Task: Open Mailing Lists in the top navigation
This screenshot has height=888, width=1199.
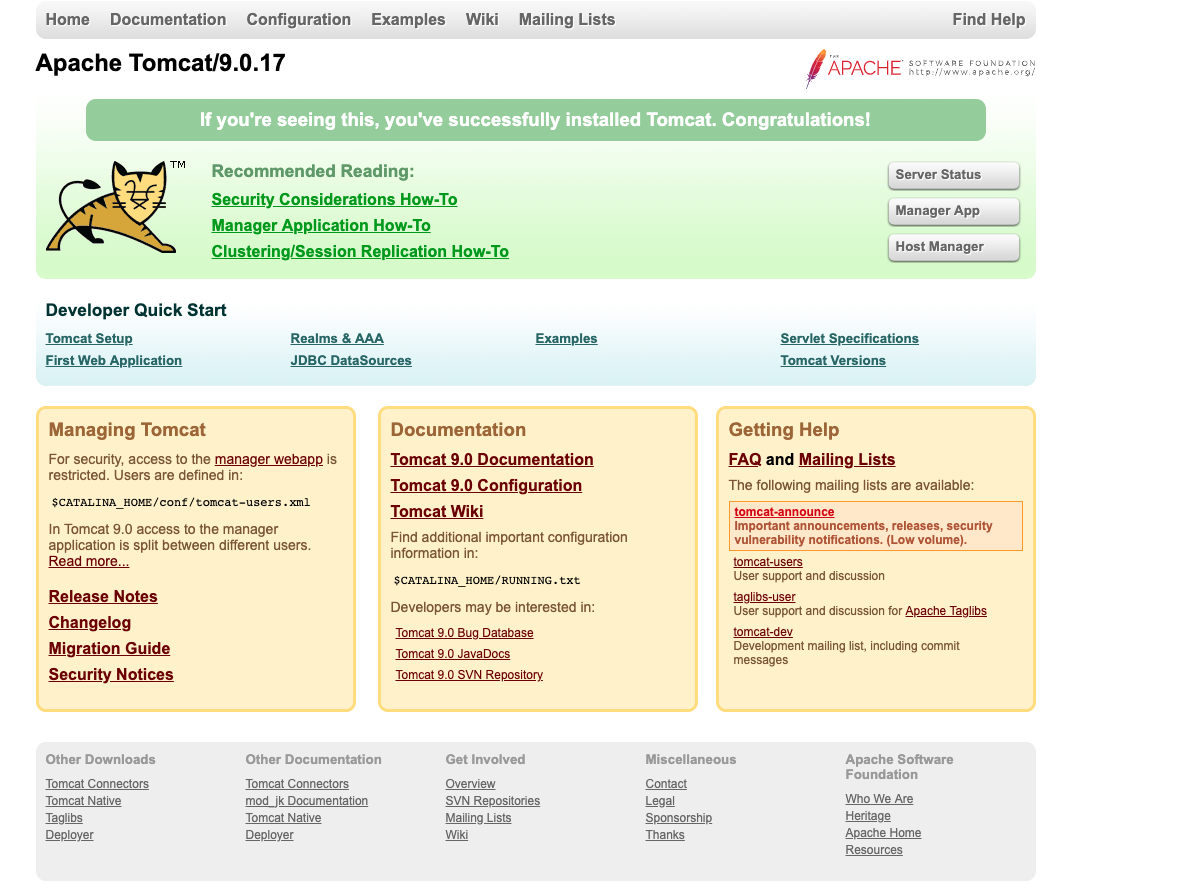Action: tap(567, 20)
